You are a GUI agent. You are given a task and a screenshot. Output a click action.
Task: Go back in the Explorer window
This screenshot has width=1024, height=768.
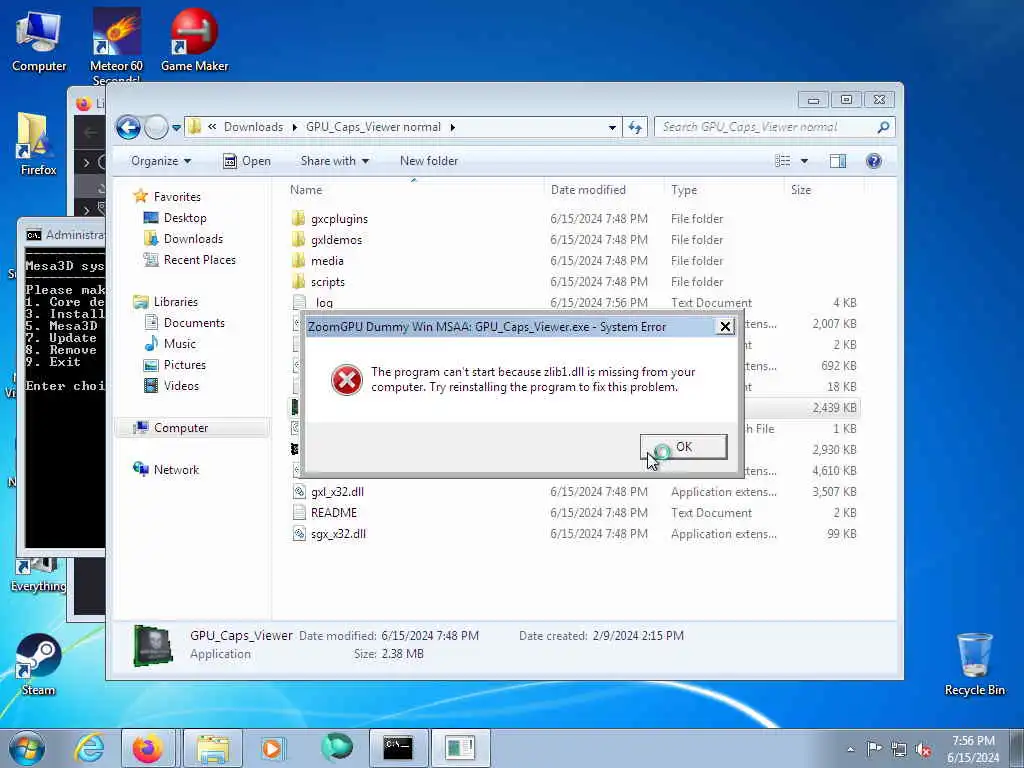tap(129, 127)
